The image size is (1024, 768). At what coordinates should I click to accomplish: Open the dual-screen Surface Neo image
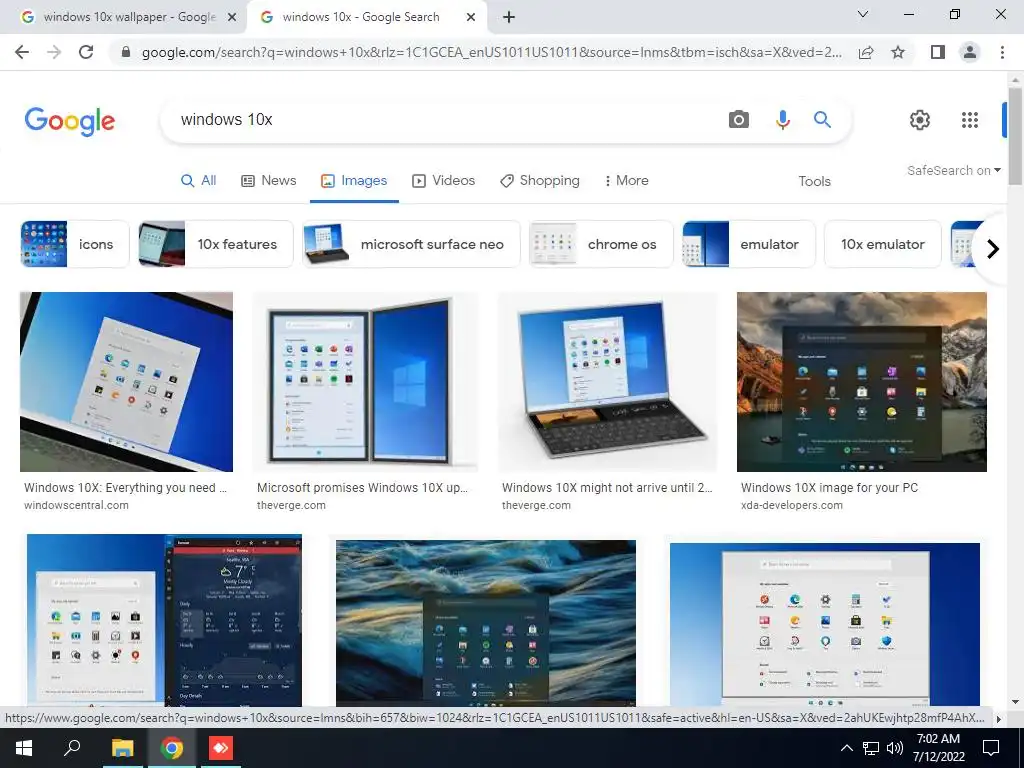364,381
